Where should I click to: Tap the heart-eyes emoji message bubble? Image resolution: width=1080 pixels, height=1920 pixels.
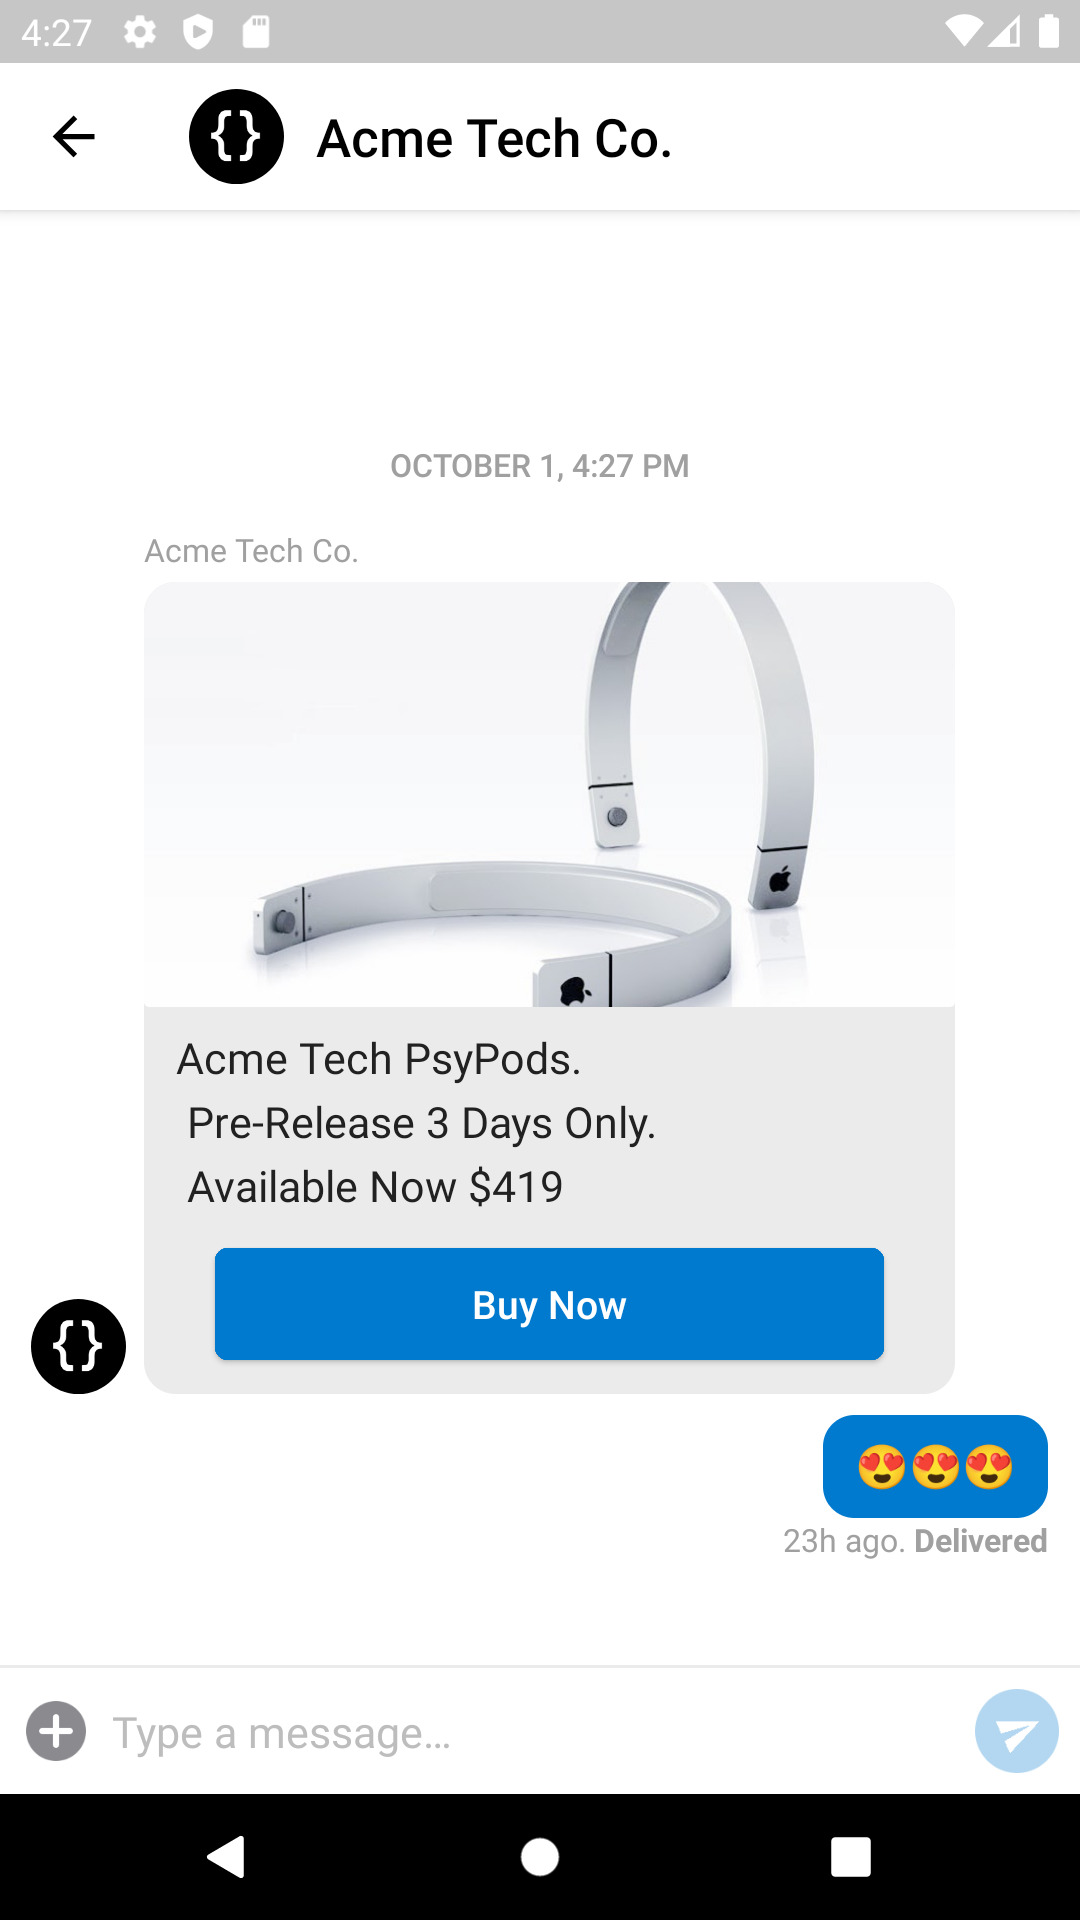[935, 1466]
